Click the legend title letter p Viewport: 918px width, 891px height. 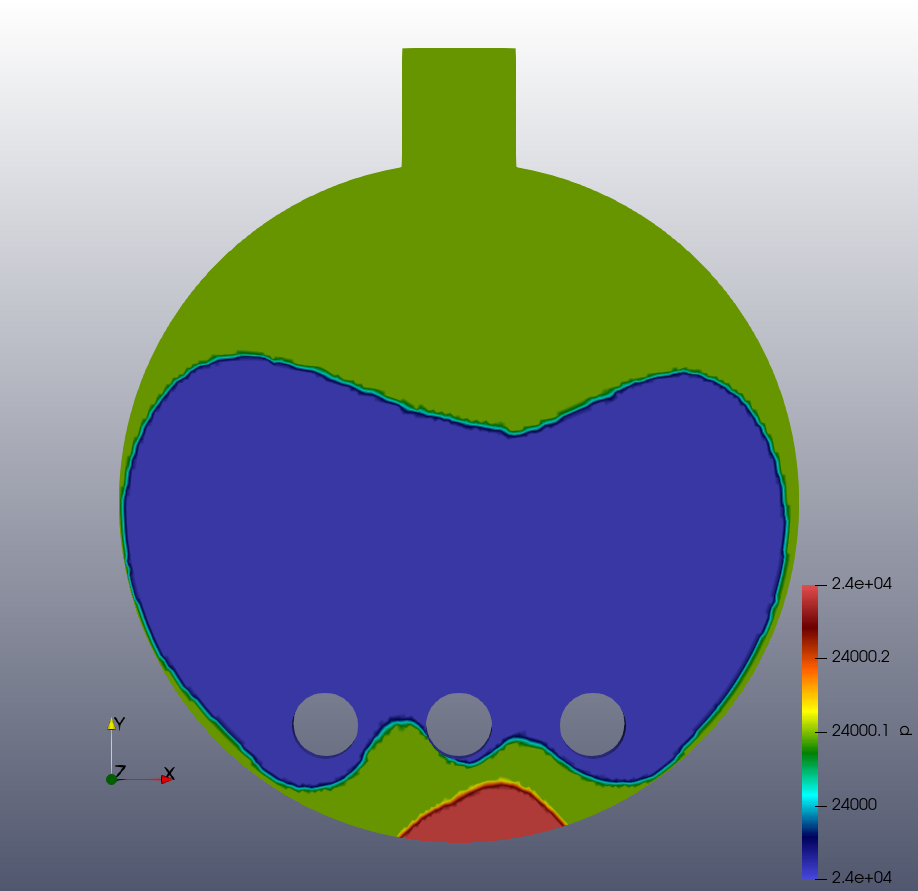(x=906, y=731)
